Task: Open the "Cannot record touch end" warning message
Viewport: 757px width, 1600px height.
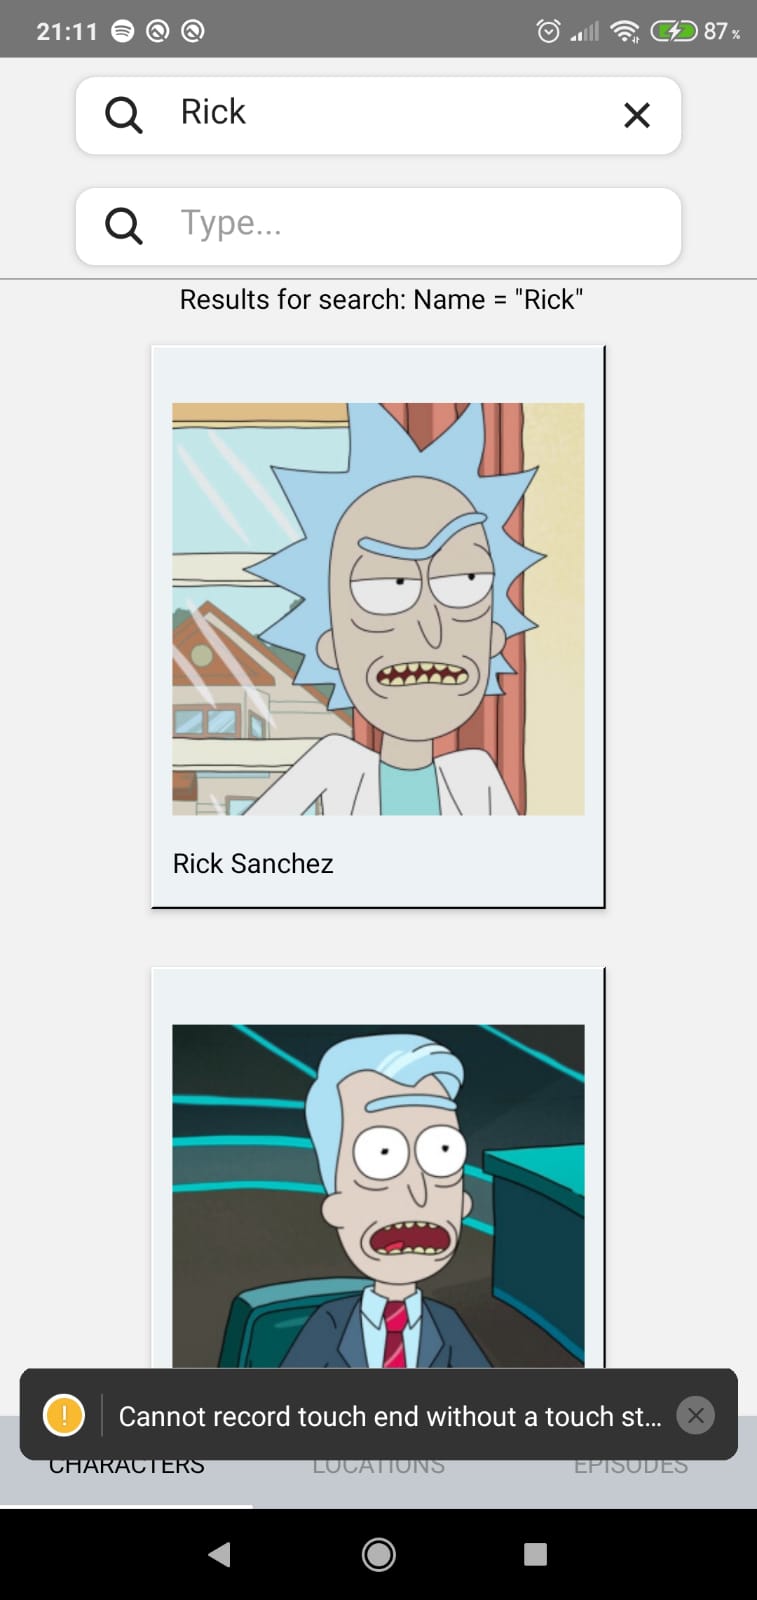Action: click(x=390, y=1416)
